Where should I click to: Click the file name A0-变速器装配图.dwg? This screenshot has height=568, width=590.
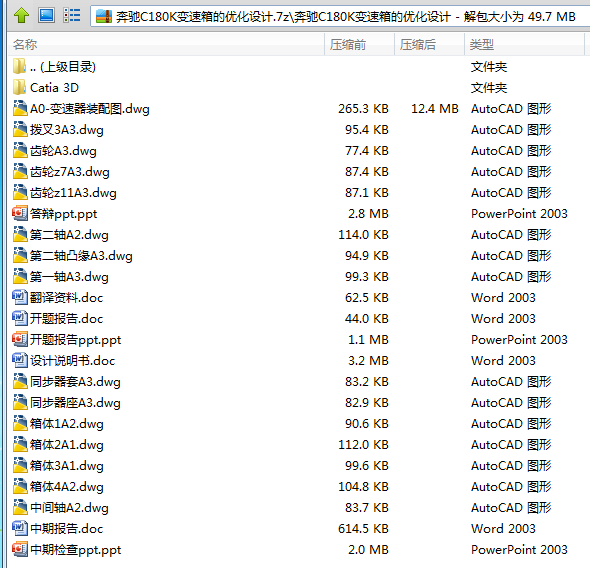point(90,109)
